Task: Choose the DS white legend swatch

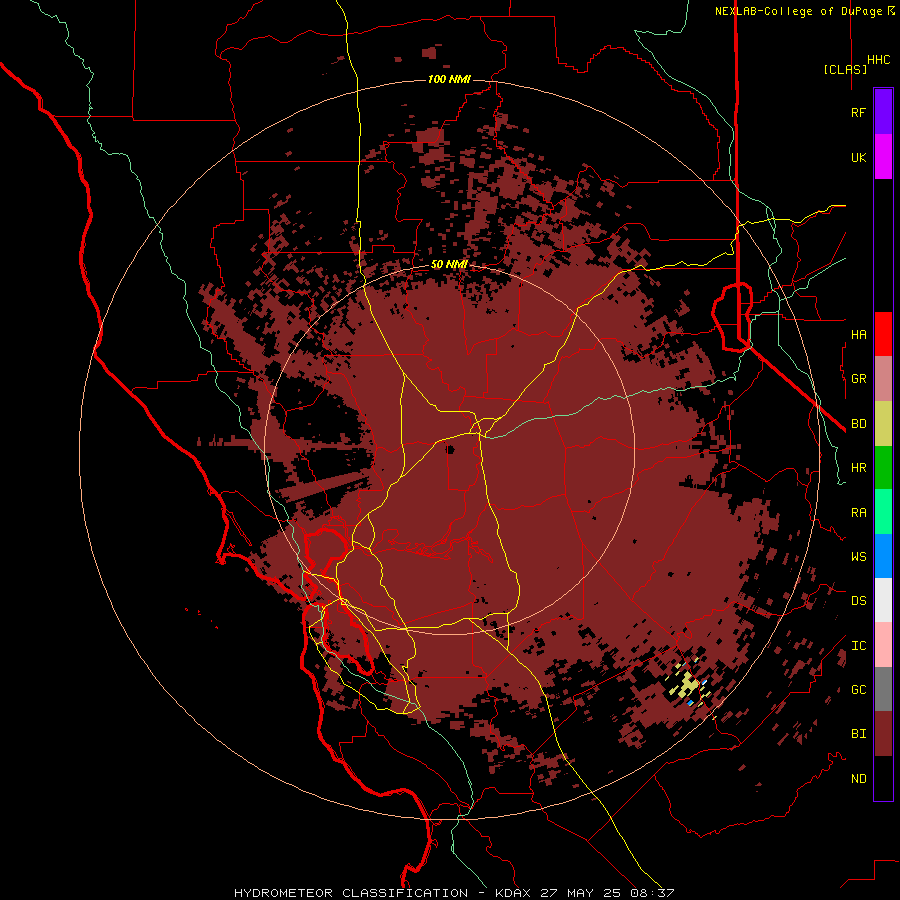Action: click(883, 600)
